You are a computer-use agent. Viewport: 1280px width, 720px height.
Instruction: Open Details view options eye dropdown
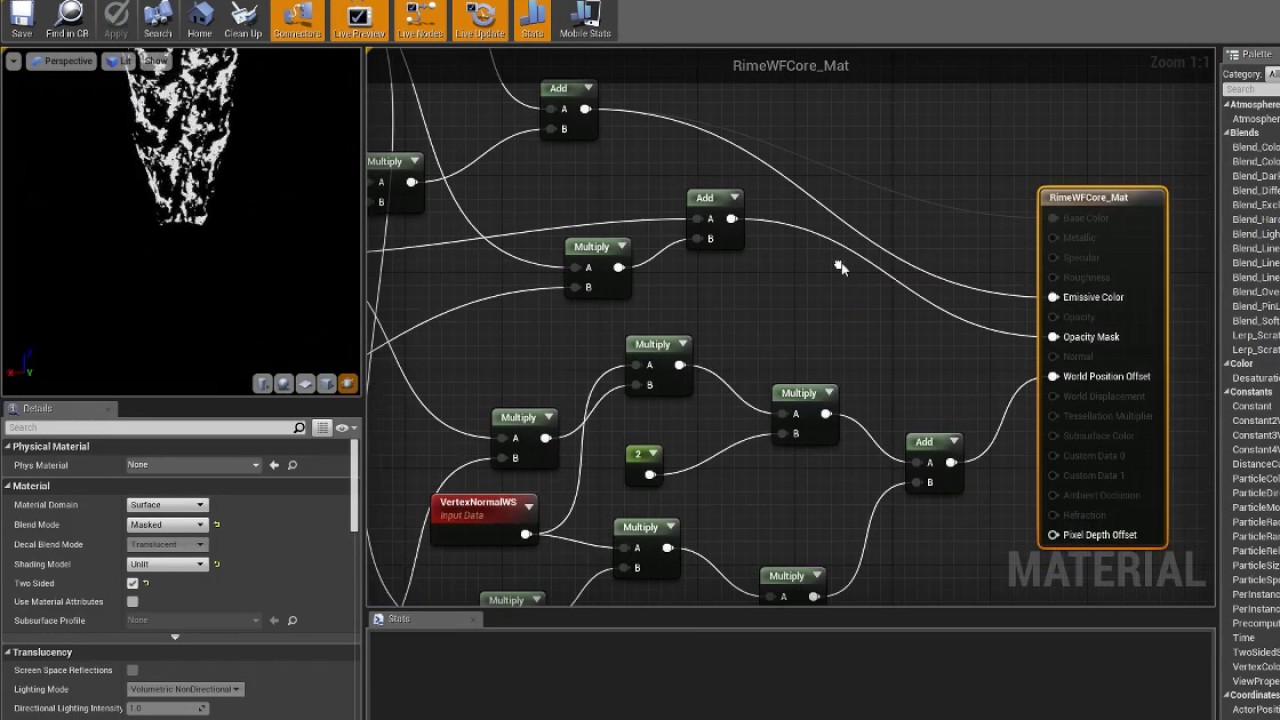click(345, 427)
